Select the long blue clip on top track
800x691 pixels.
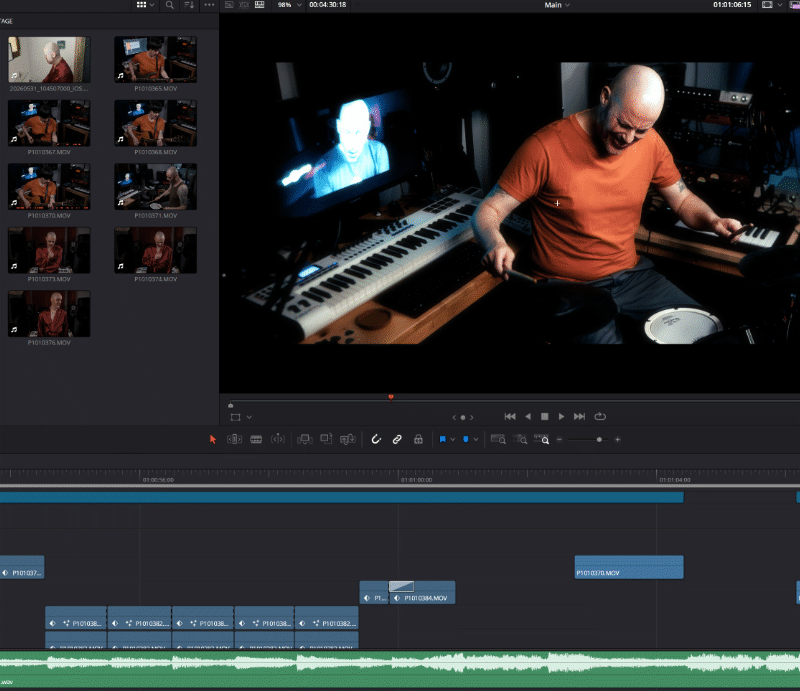(x=341, y=497)
